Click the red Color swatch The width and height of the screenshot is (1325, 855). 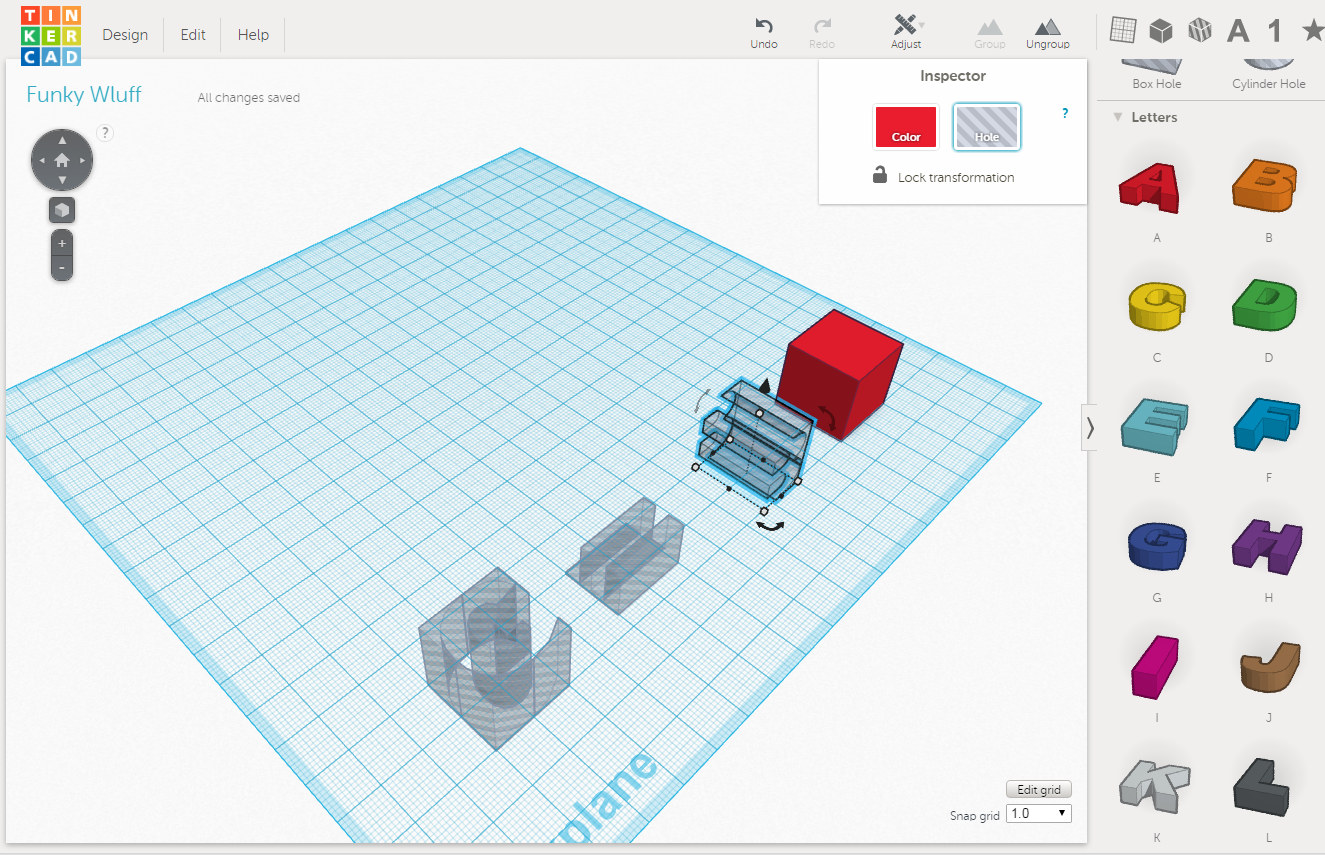pos(905,127)
